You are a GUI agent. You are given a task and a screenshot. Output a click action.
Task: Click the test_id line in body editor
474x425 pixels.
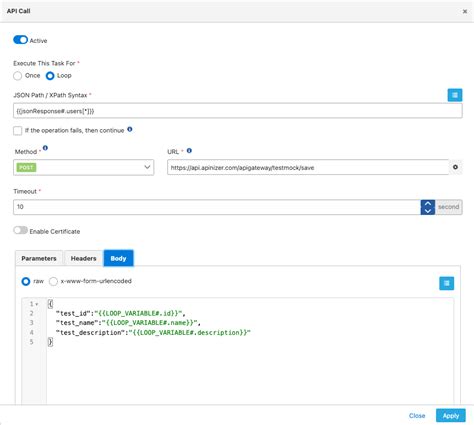(120, 313)
